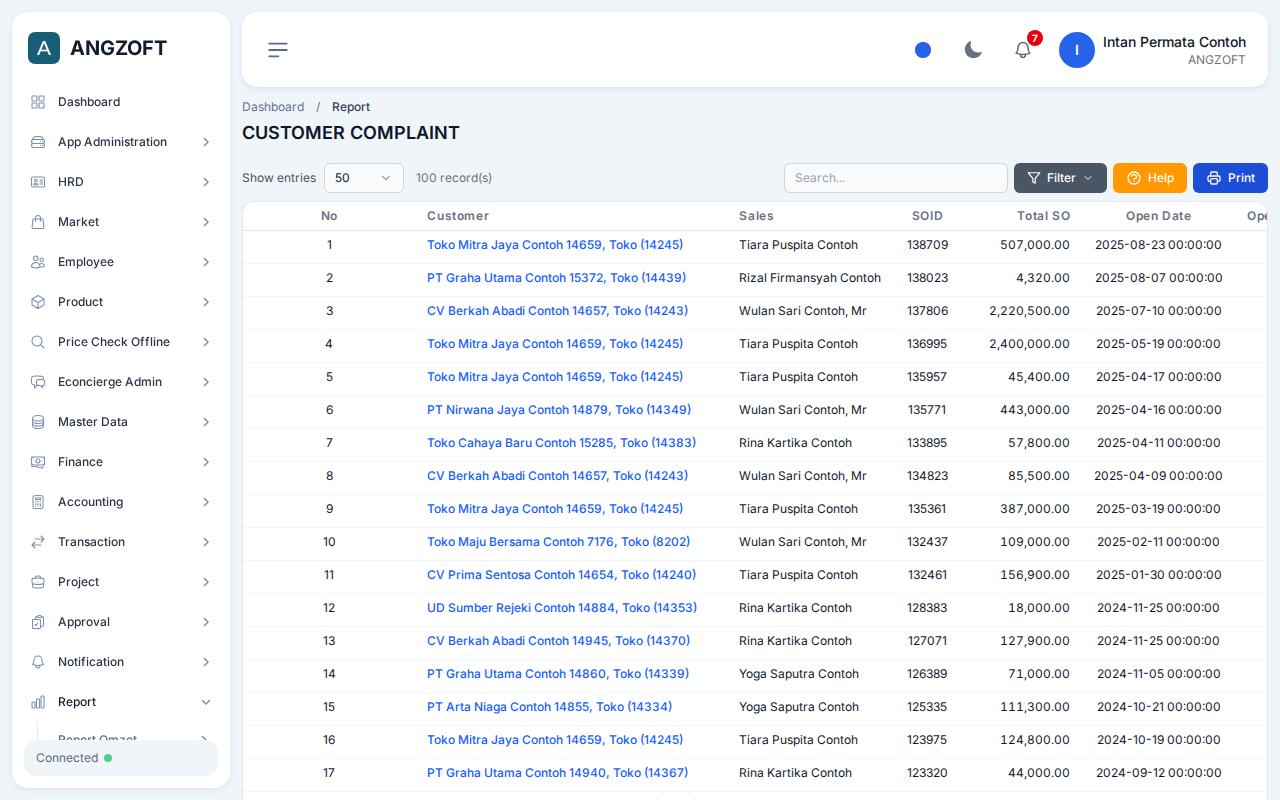1280x800 pixels.
Task: Open customer PT Nirwana Jaya Contoh 14879 link
Action: pos(559,410)
